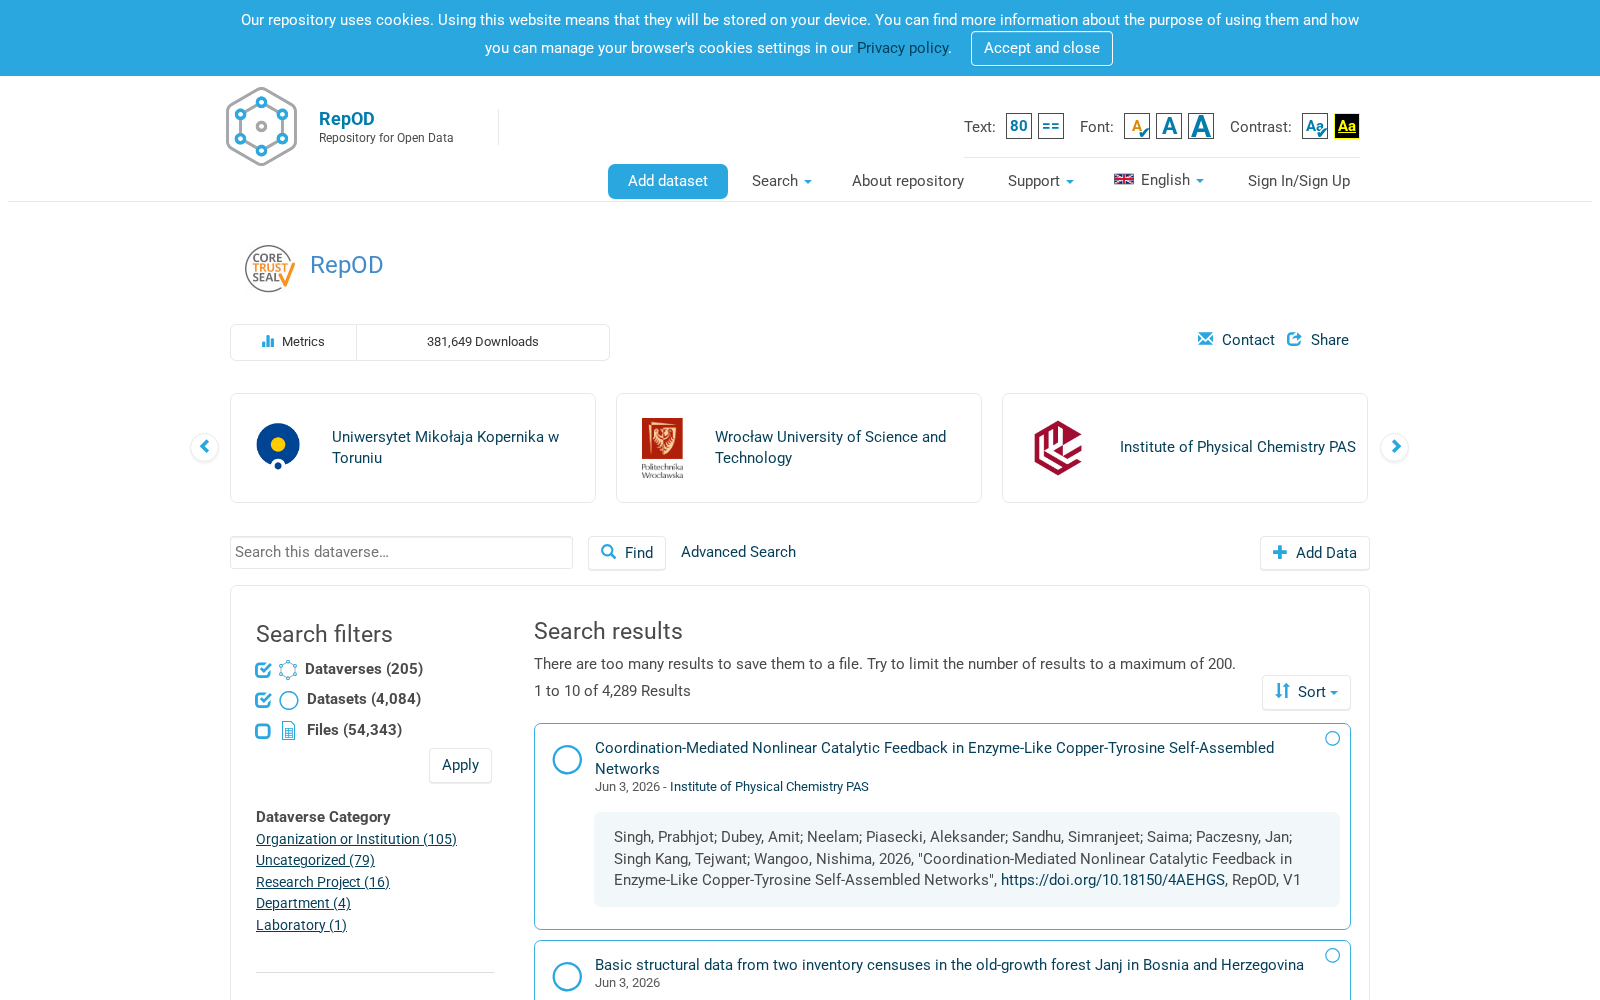Viewport: 1600px width, 1000px height.
Task: Click the Files type icon in filters
Action: coord(289,731)
